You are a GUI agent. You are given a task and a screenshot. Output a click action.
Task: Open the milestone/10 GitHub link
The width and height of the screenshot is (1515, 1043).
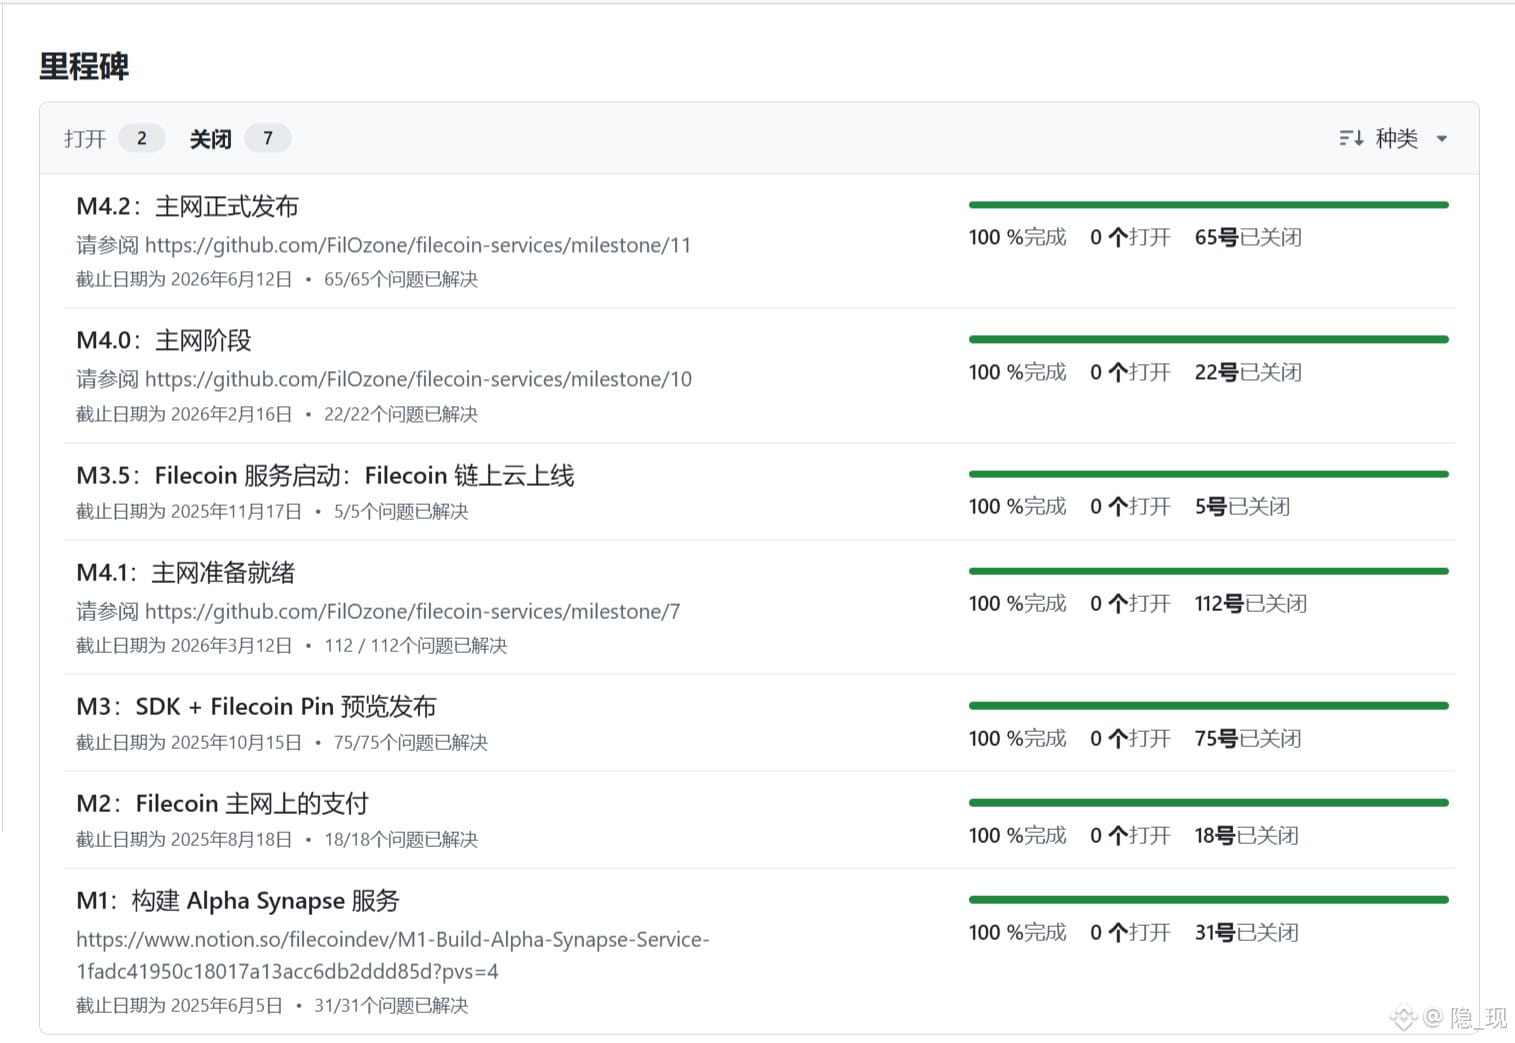pyautogui.click(x=418, y=379)
